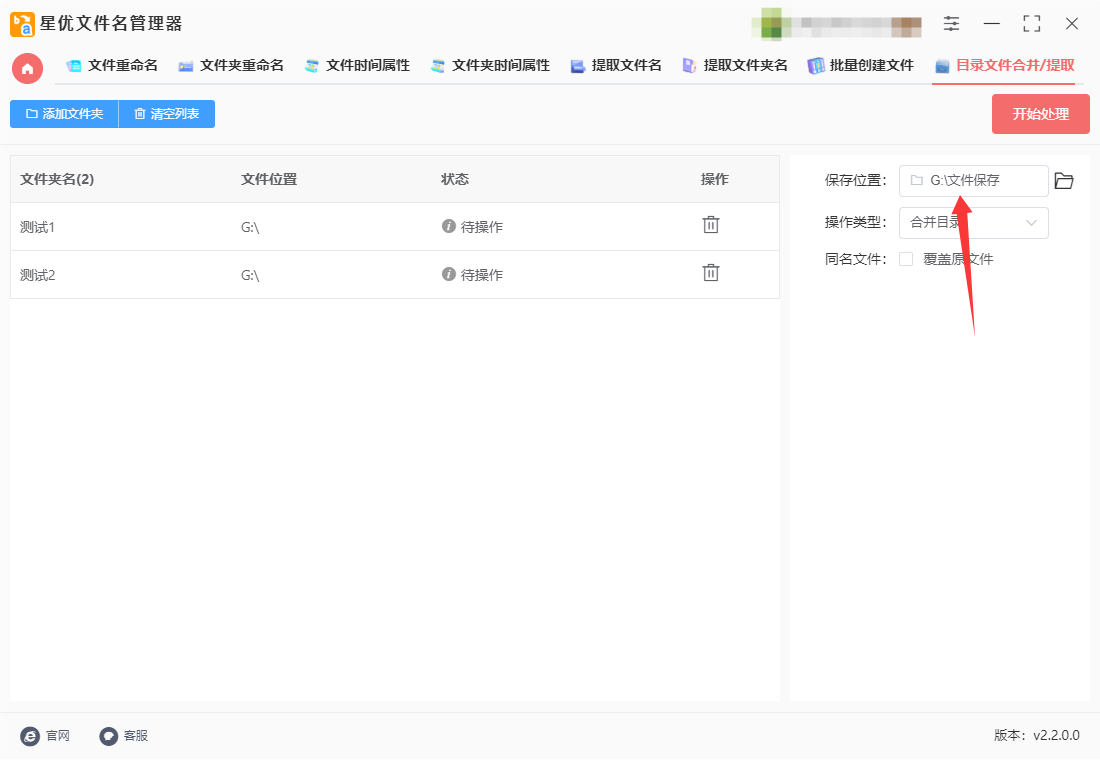Select the 提取文件夹名 tab
This screenshot has width=1100, height=760.
click(735, 65)
